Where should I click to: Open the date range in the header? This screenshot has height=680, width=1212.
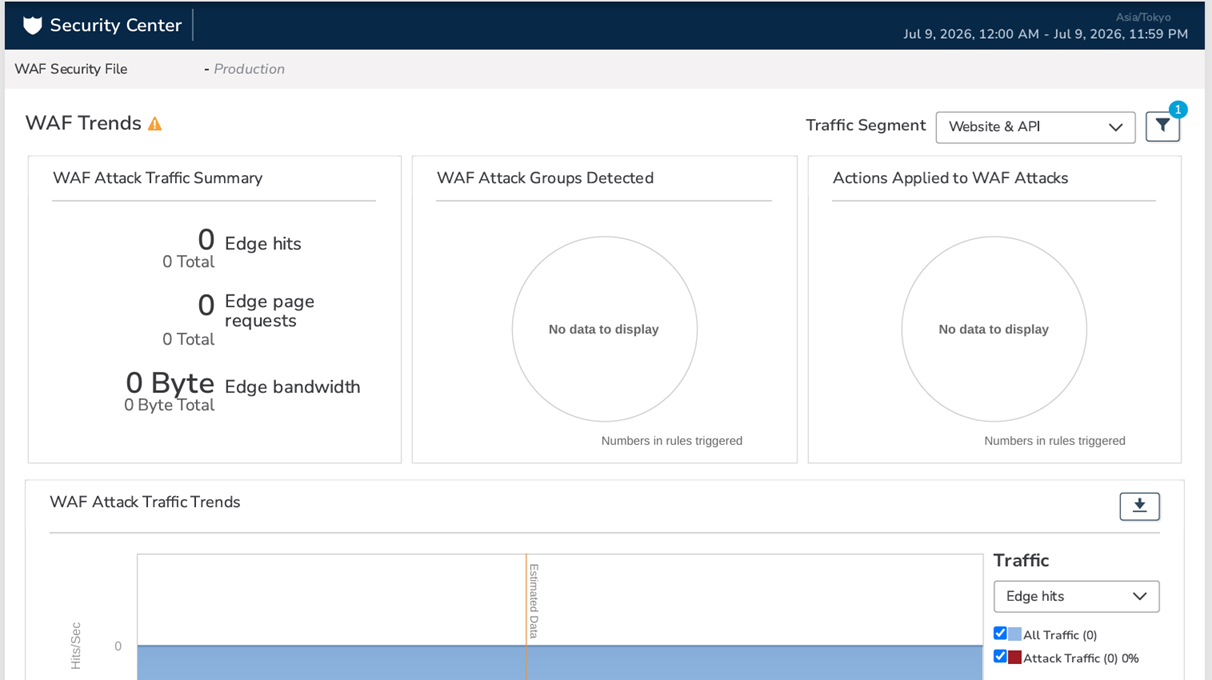click(1045, 34)
